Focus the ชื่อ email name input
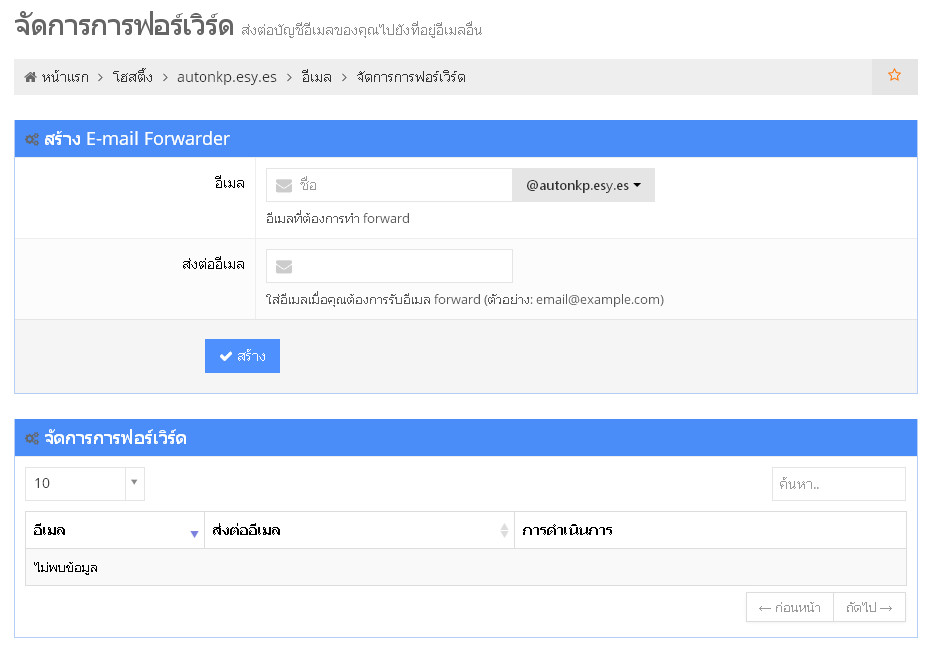This screenshot has width=930, height=646. (x=402, y=185)
